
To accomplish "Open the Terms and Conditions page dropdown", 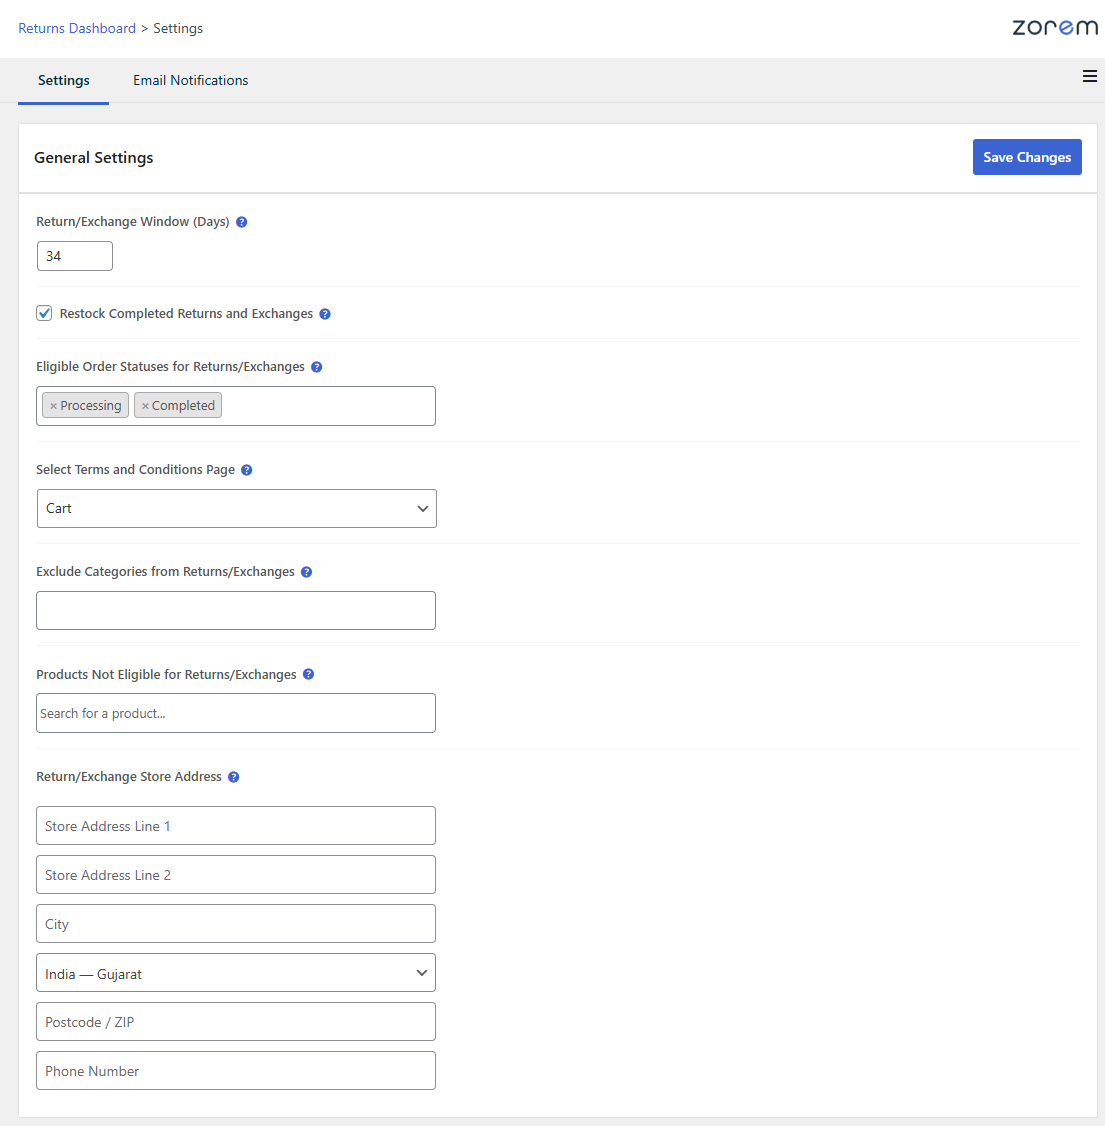I will point(236,508).
